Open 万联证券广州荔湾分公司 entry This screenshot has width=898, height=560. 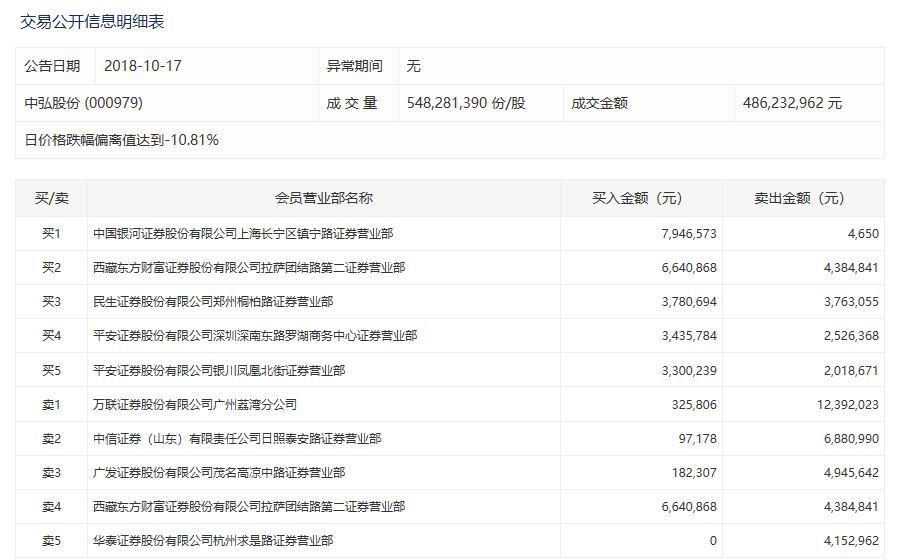pyautogui.click(x=194, y=405)
